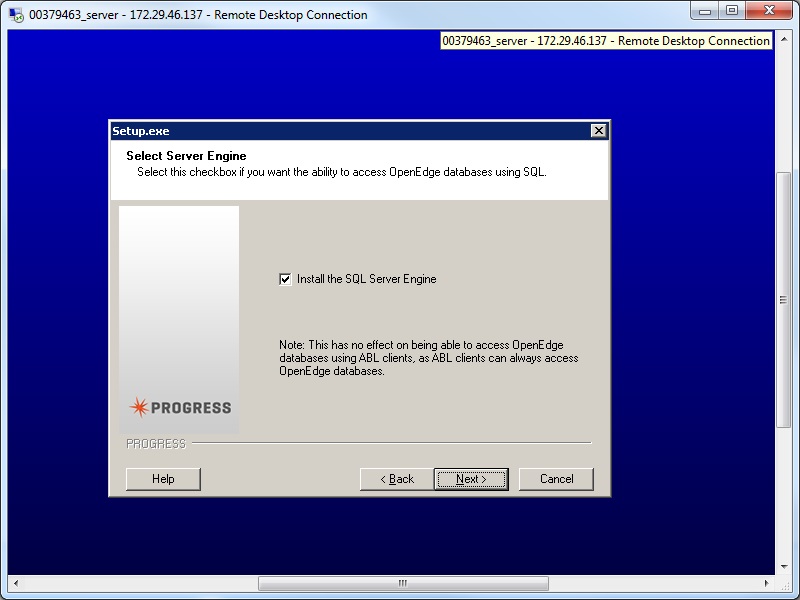Viewport: 800px width, 600px height.
Task: Click the vertical scrollbar thumb
Action: click(783, 300)
